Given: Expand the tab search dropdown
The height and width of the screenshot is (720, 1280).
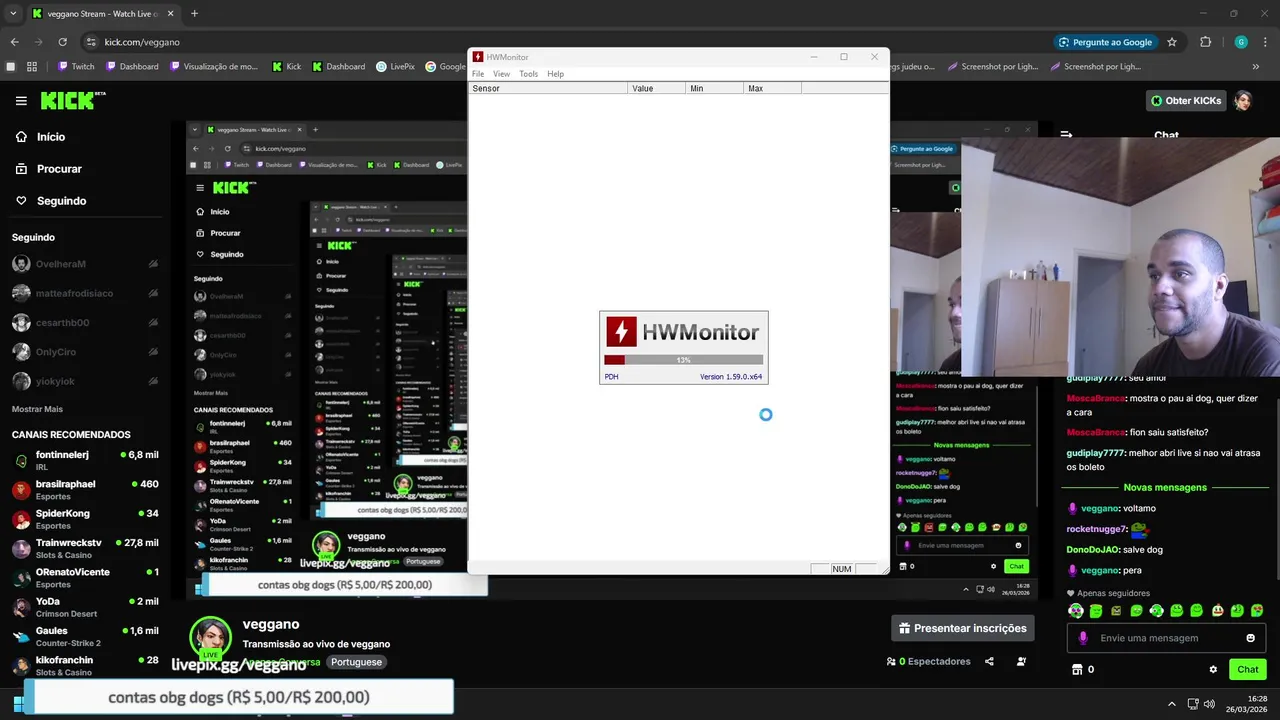Looking at the screenshot, I should (x=13, y=14).
